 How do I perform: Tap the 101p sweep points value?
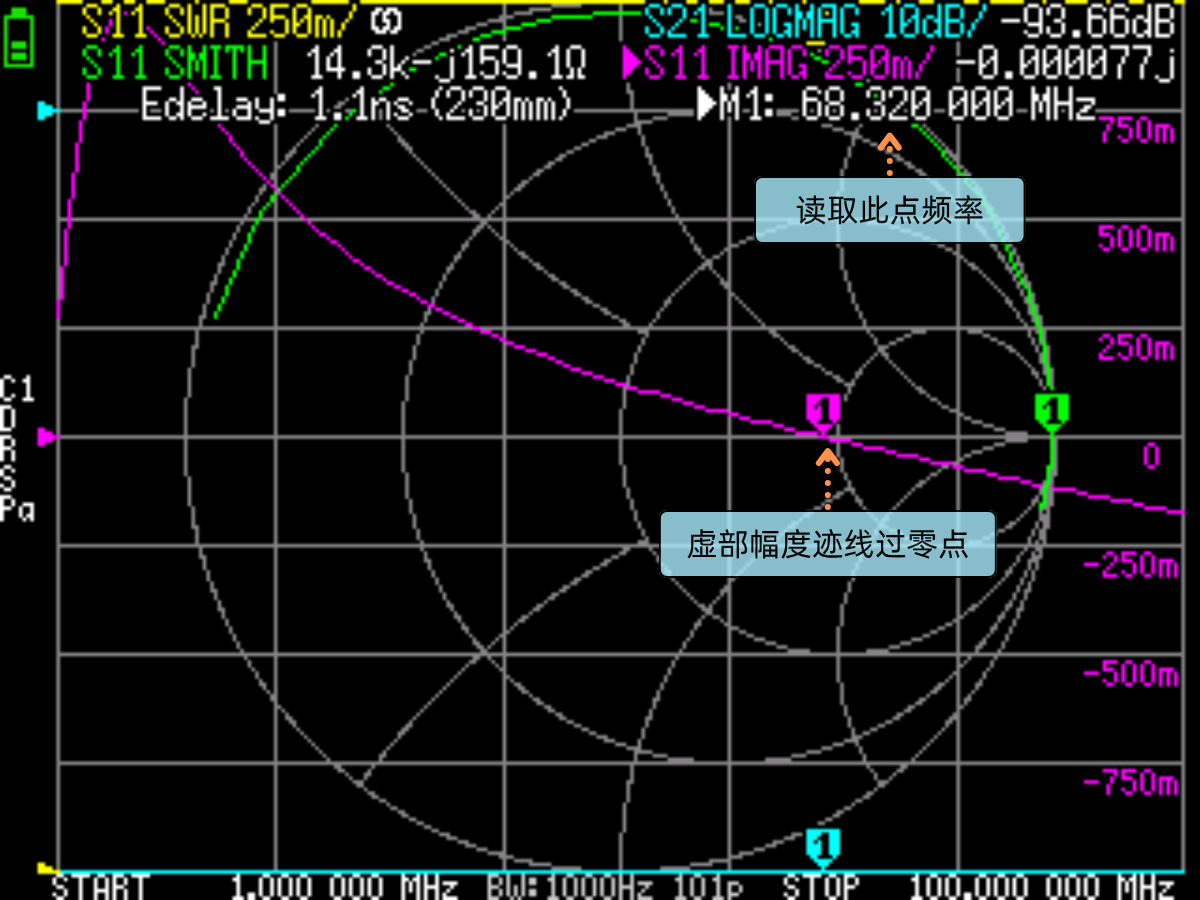tap(709, 887)
